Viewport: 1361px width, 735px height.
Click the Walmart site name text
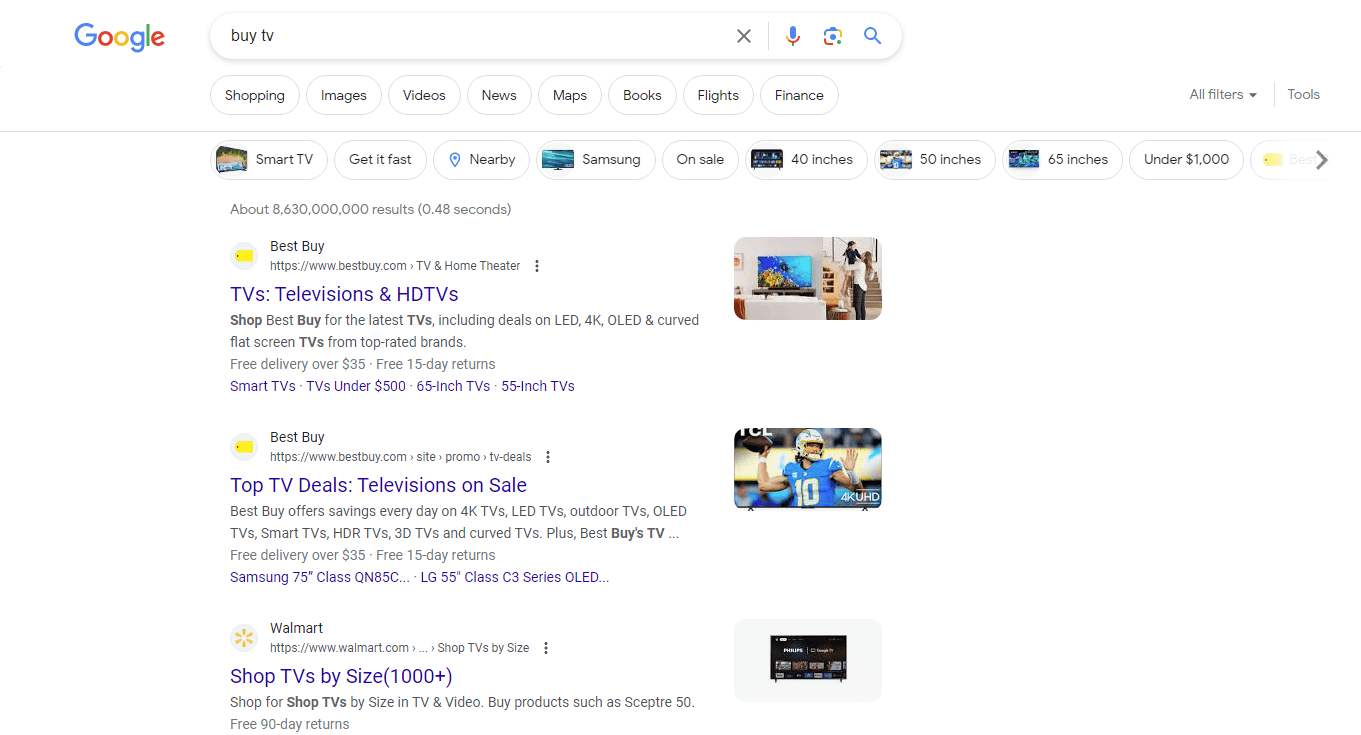[296, 628]
